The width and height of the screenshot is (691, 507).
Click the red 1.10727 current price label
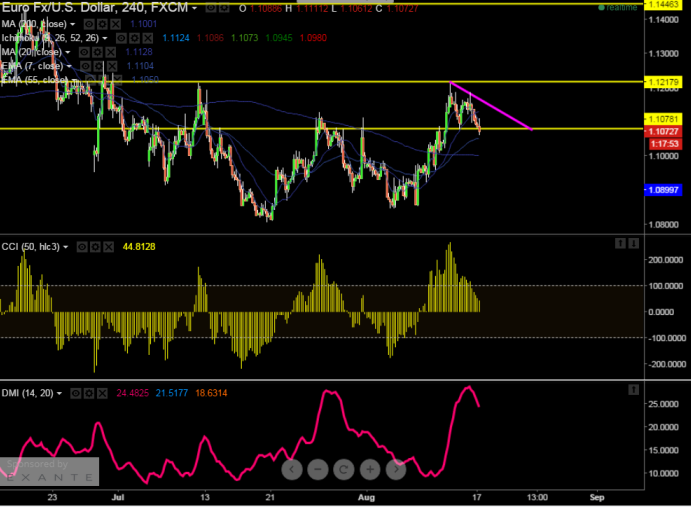(663, 131)
